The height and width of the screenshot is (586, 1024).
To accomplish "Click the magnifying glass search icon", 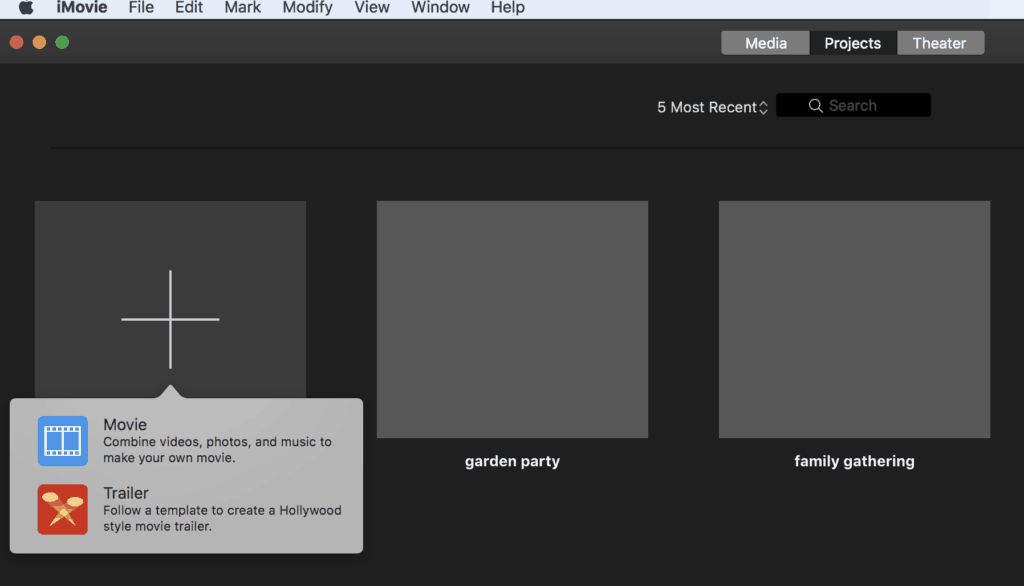I will [816, 106].
